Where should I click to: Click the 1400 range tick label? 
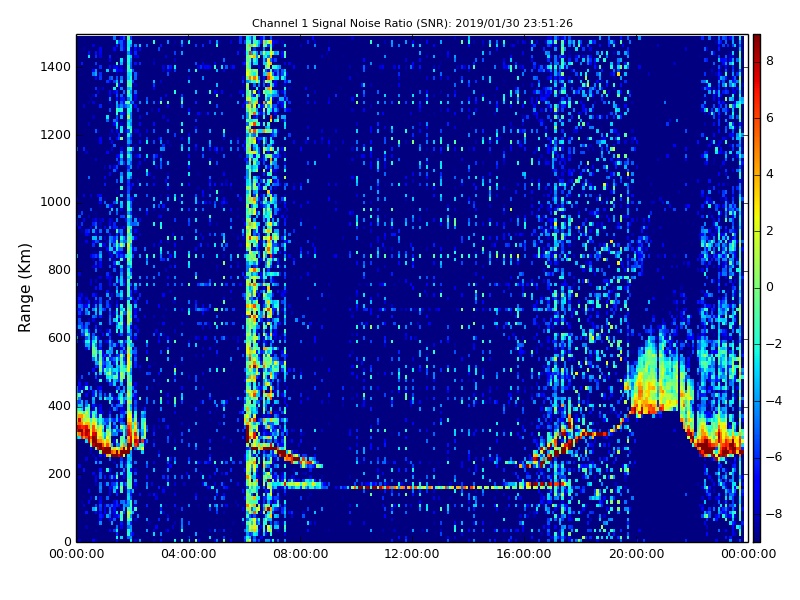(56, 67)
